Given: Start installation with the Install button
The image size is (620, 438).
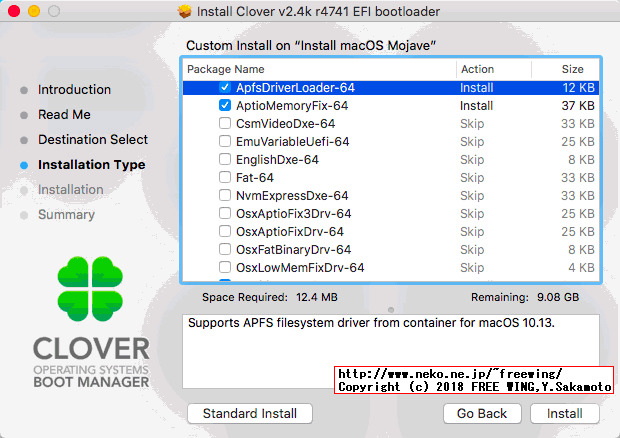Looking at the screenshot, I should (x=565, y=413).
